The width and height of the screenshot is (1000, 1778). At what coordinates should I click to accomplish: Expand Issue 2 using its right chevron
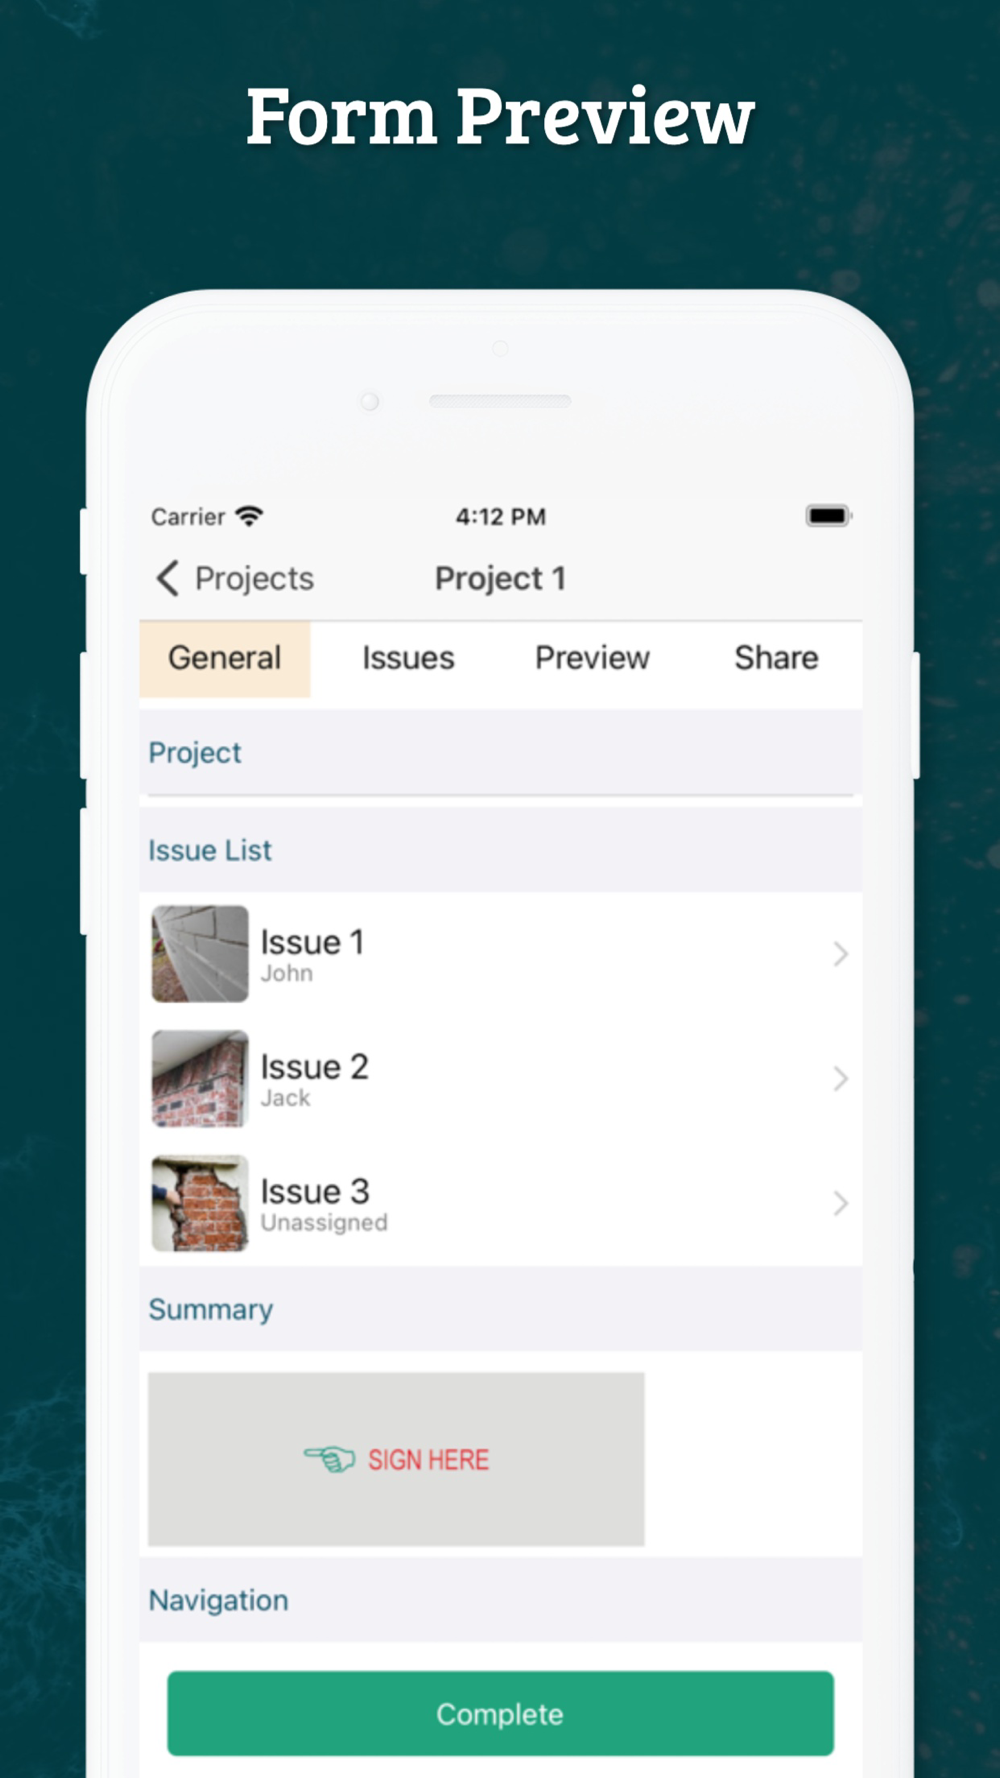840,1079
